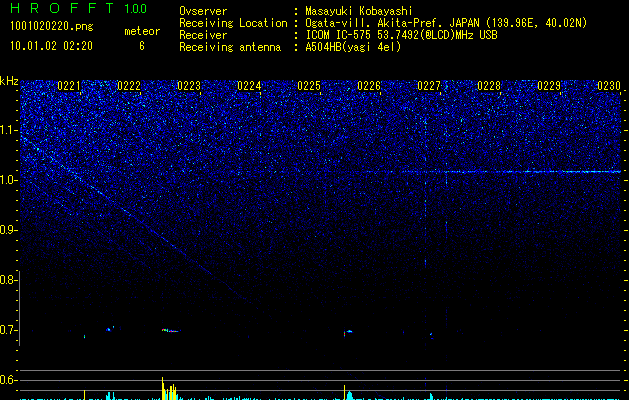629x400 pixels.
Task: Click the meteor echo just before 0226 at 0.7 kHz
Action: tap(348, 332)
